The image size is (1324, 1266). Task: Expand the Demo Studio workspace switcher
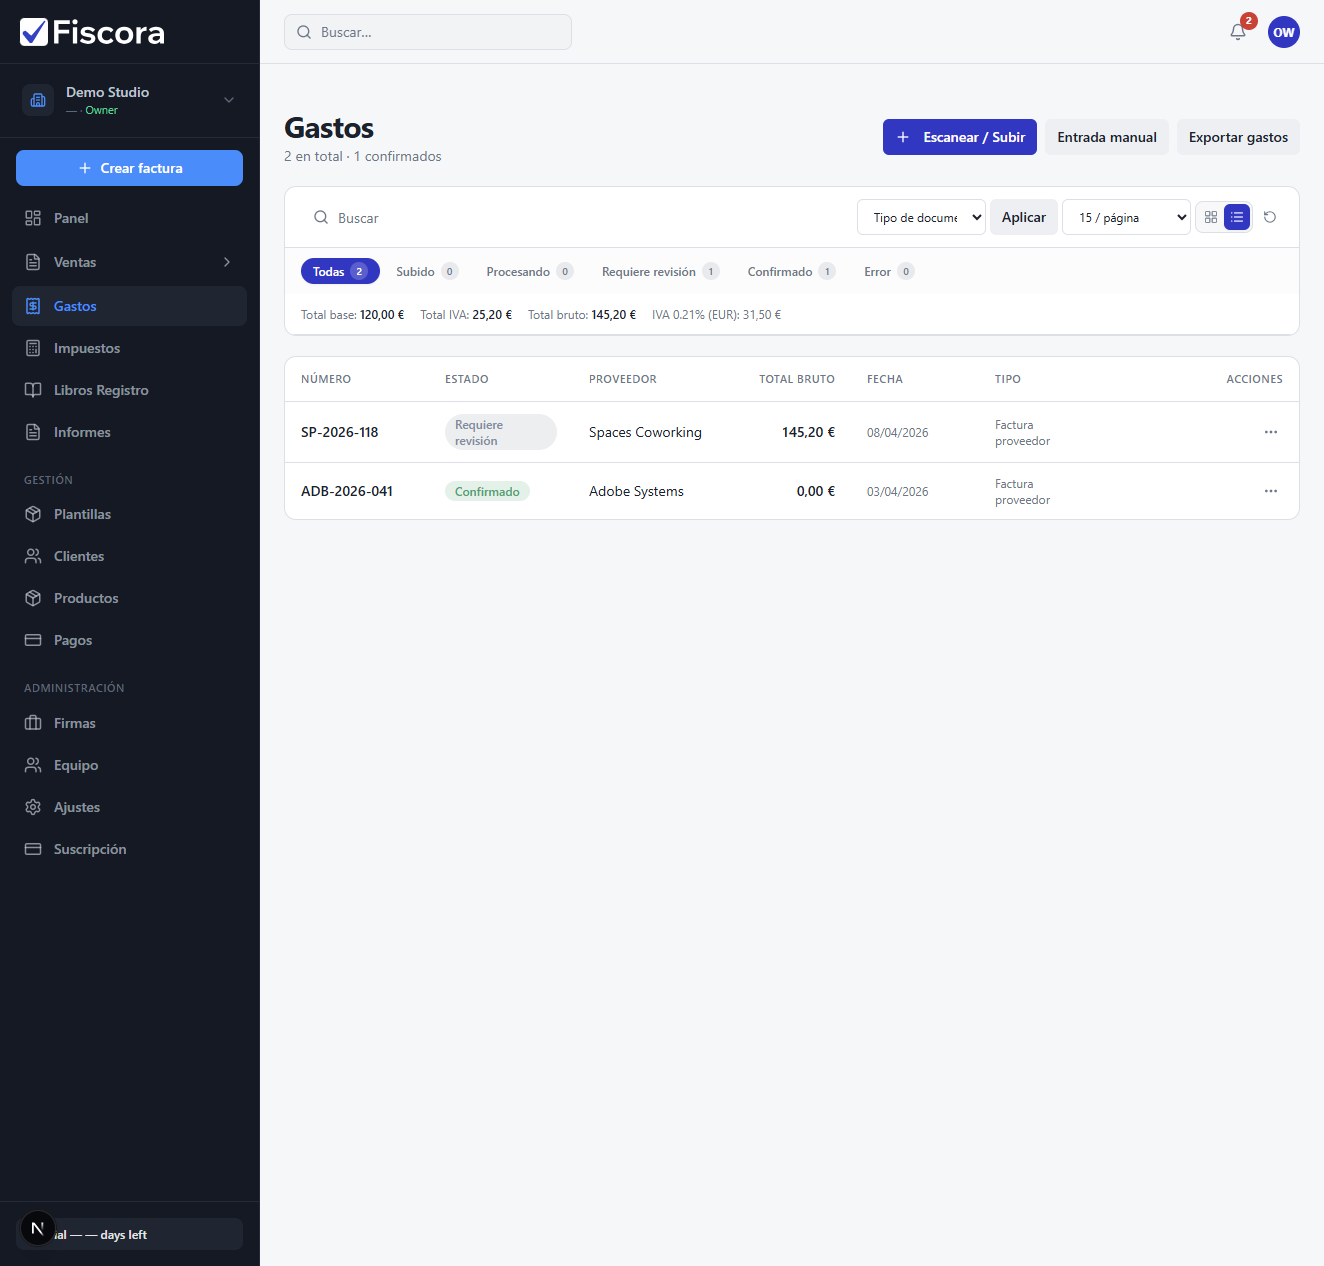point(229,100)
